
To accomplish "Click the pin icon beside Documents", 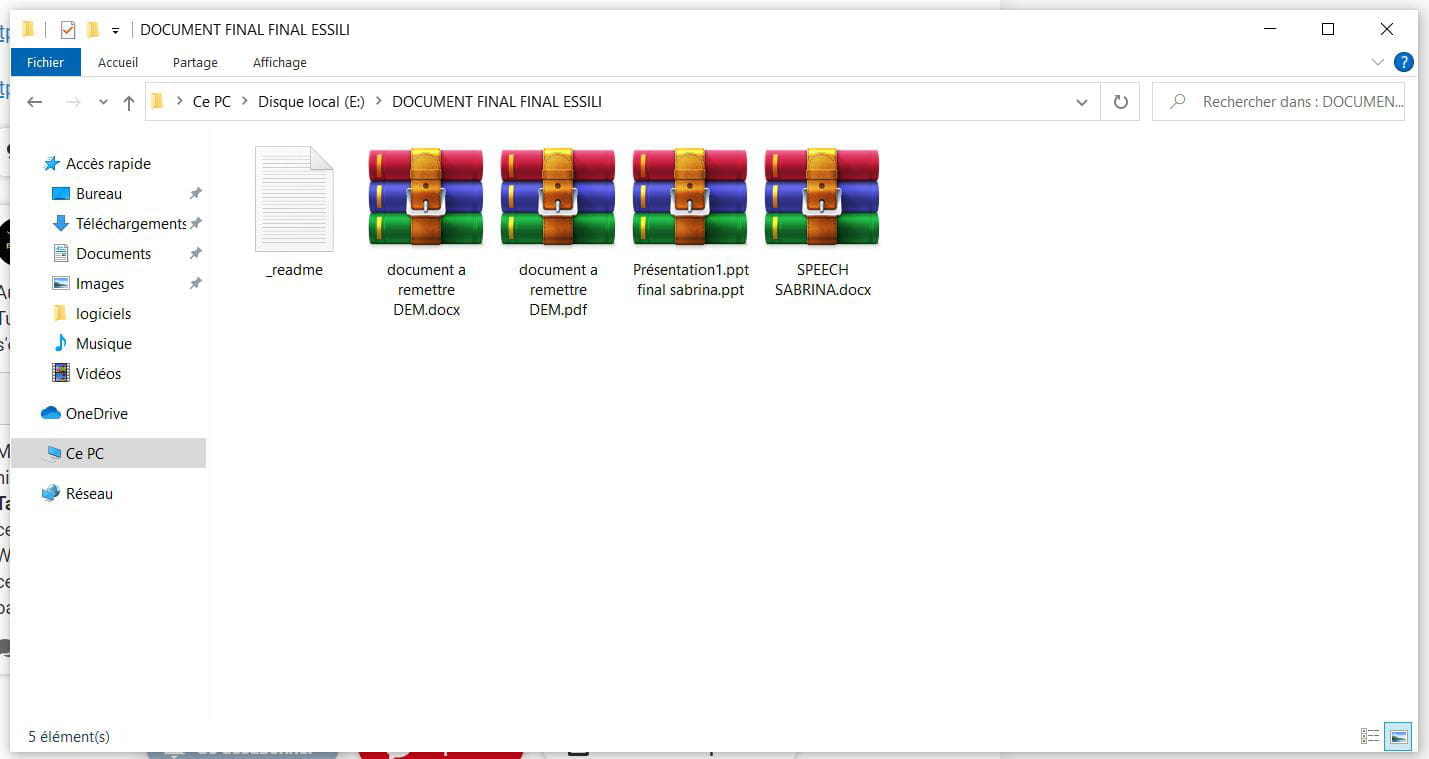I will pos(196,254).
